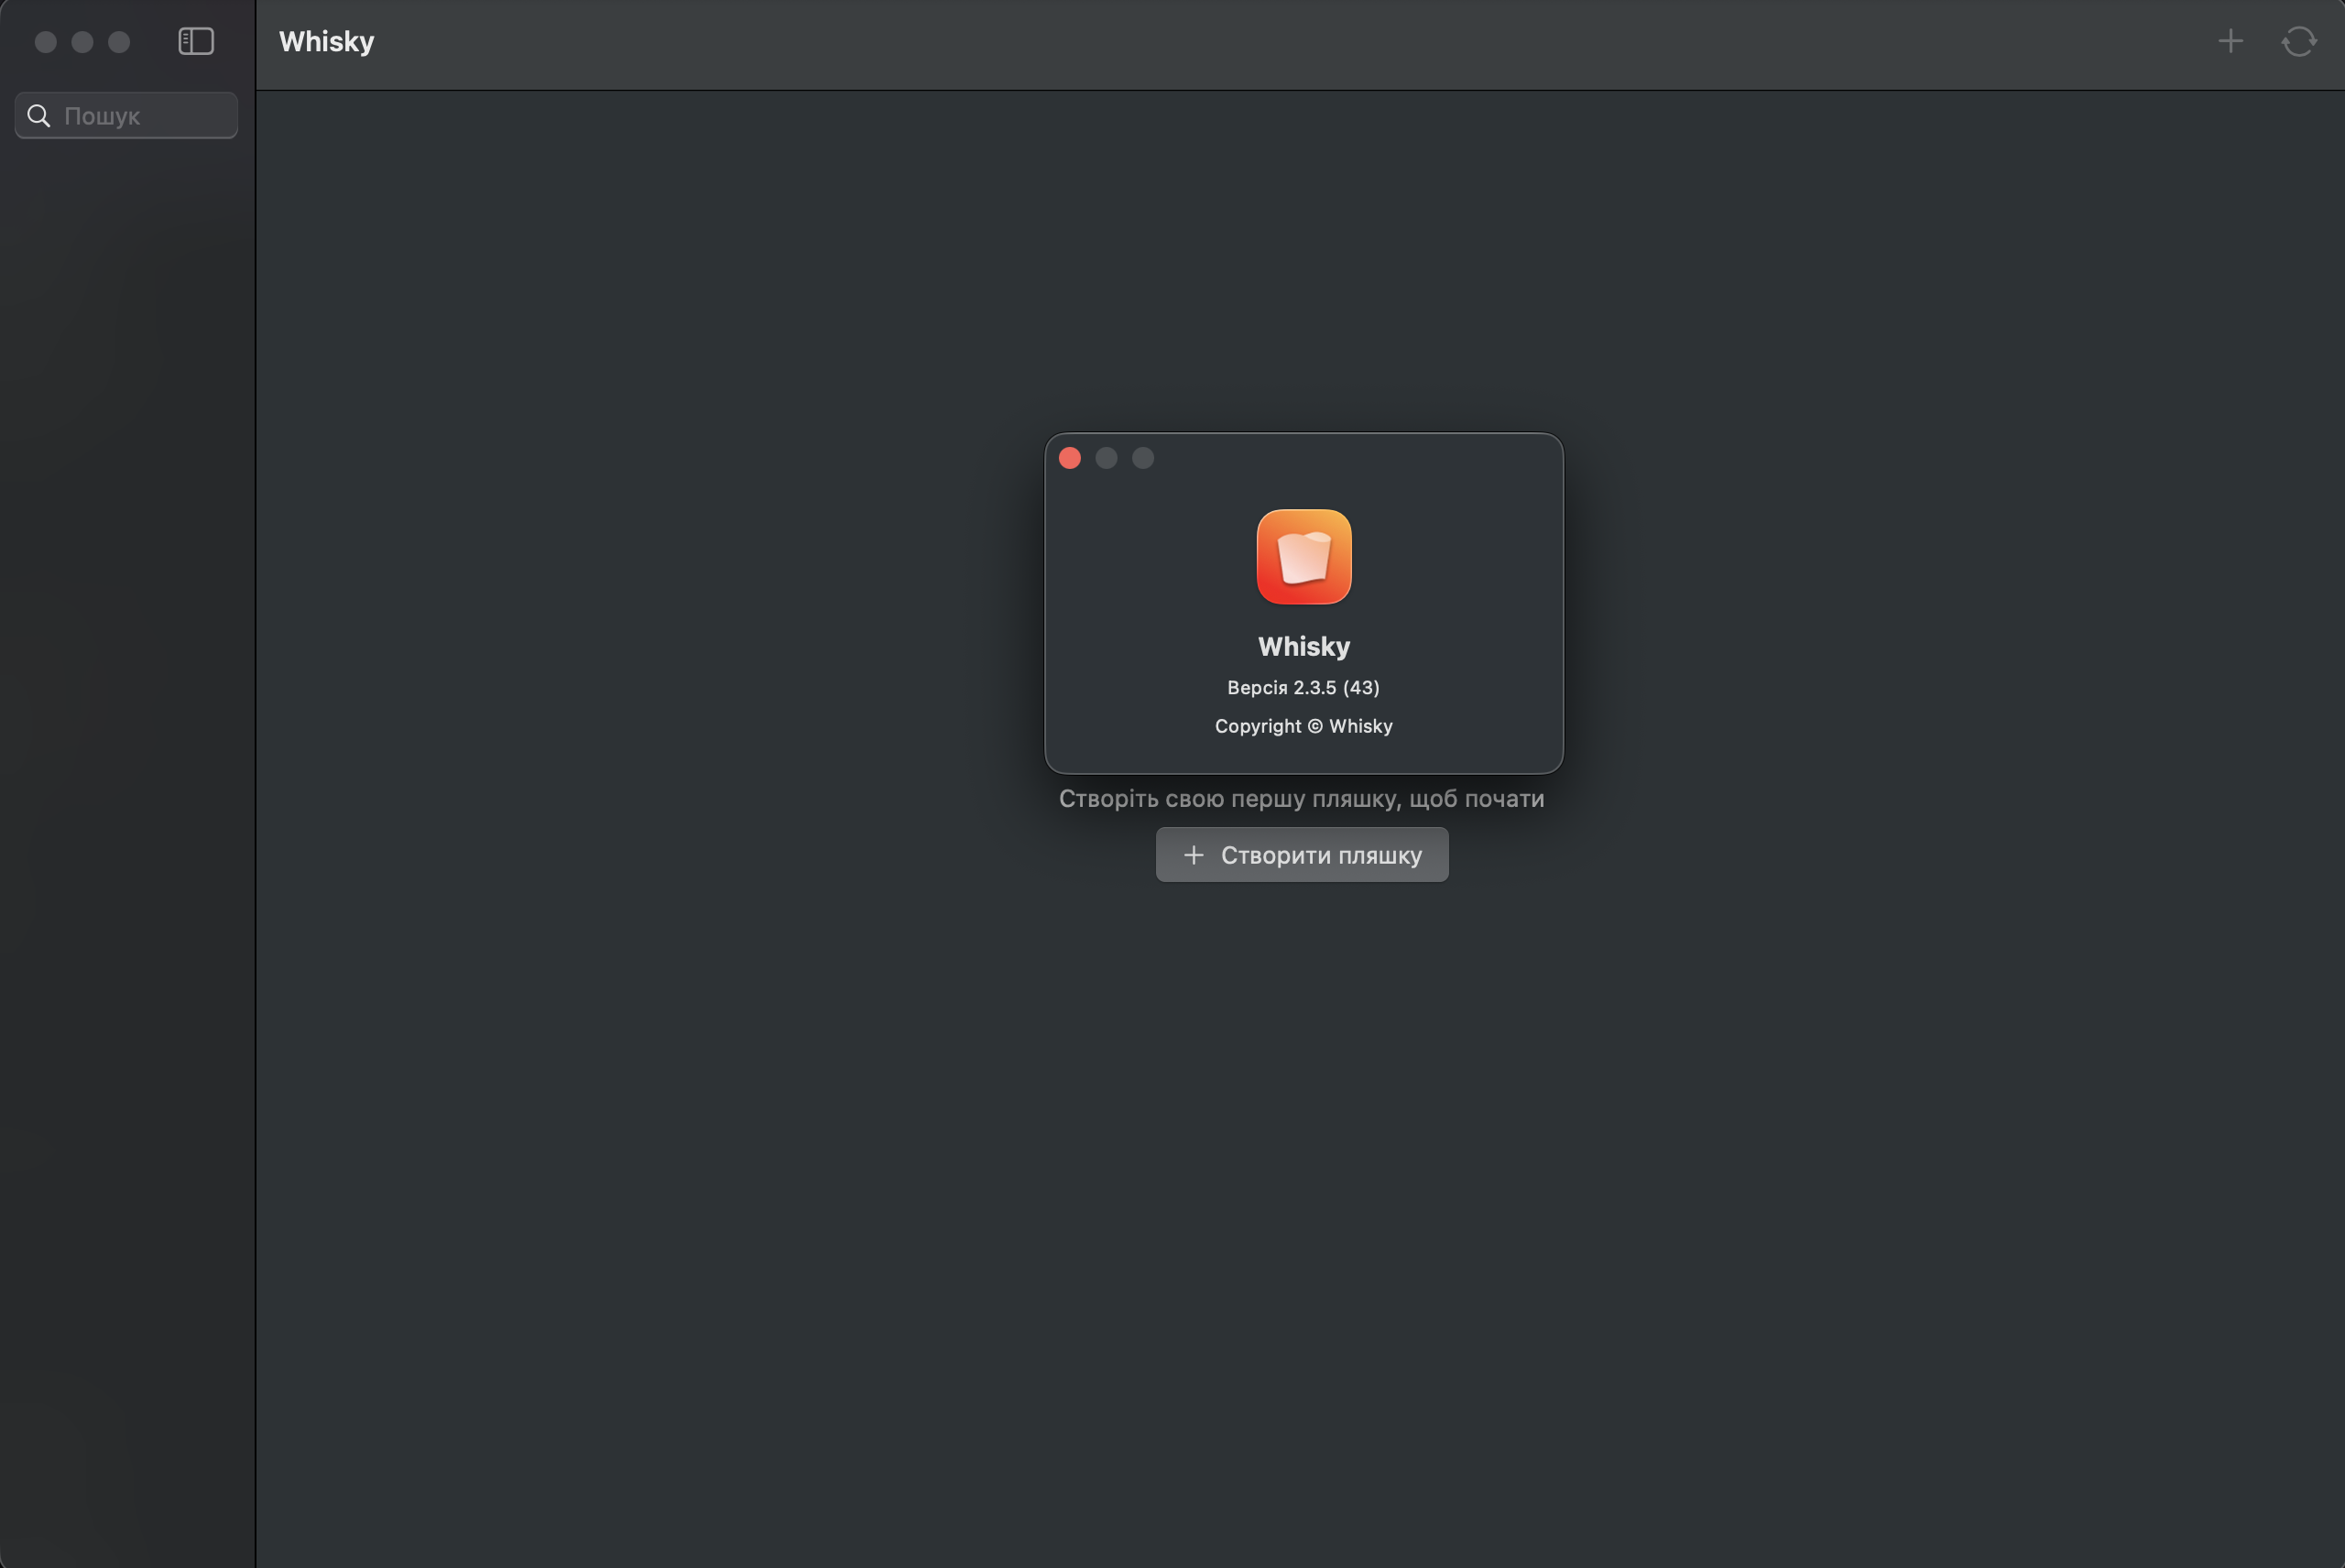Viewport: 2345px width, 1568px height.
Task: Click the Copyright © Whisky text
Action: pyautogui.click(x=1304, y=726)
